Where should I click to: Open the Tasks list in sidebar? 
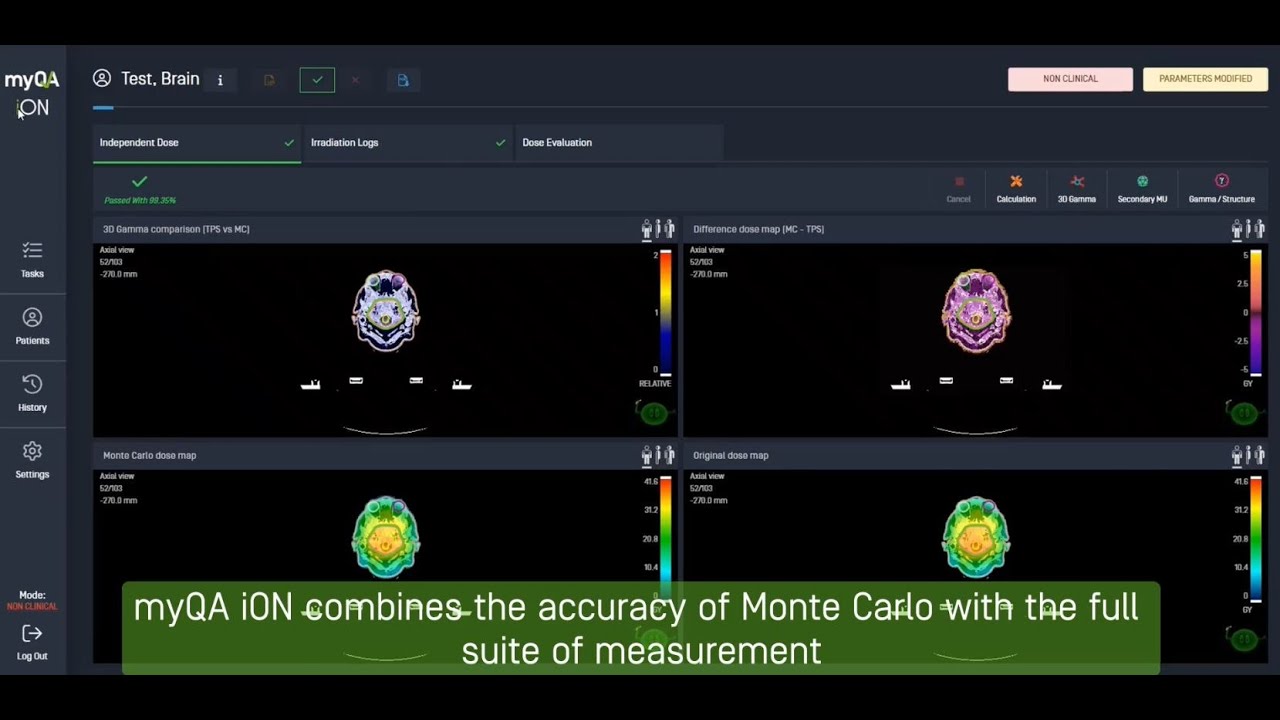[32, 259]
